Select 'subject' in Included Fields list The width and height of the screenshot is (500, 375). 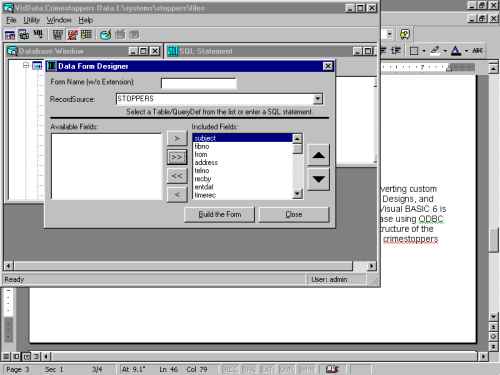click(x=242, y=138)
